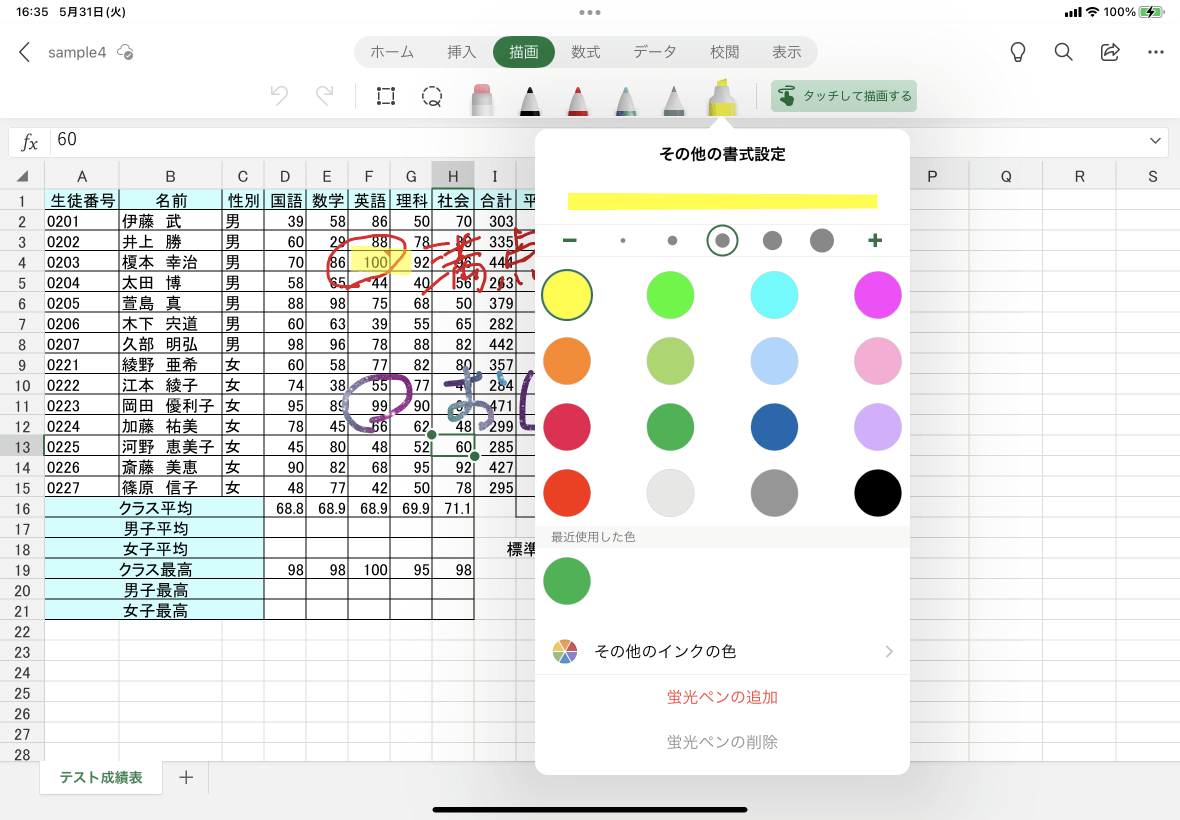Select the galaxy-colored pen
The width and height of the screenshot is (1180, 820).
pyautogui.click(x=625, y=100)
